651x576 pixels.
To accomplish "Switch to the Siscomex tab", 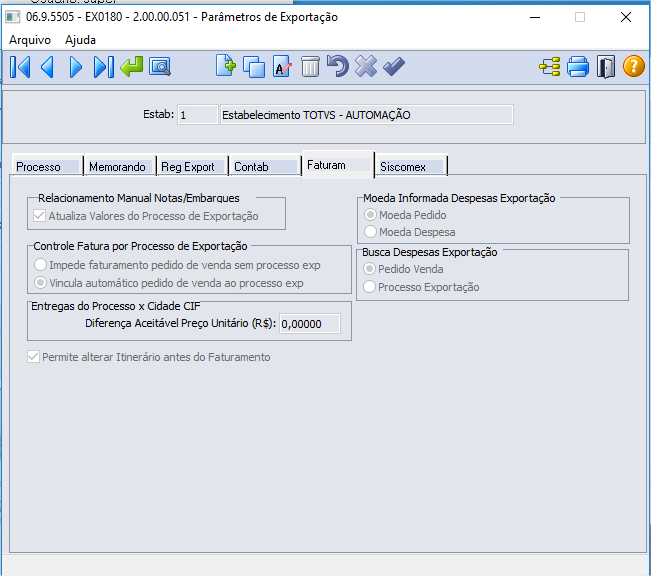I will coord(411,167).
